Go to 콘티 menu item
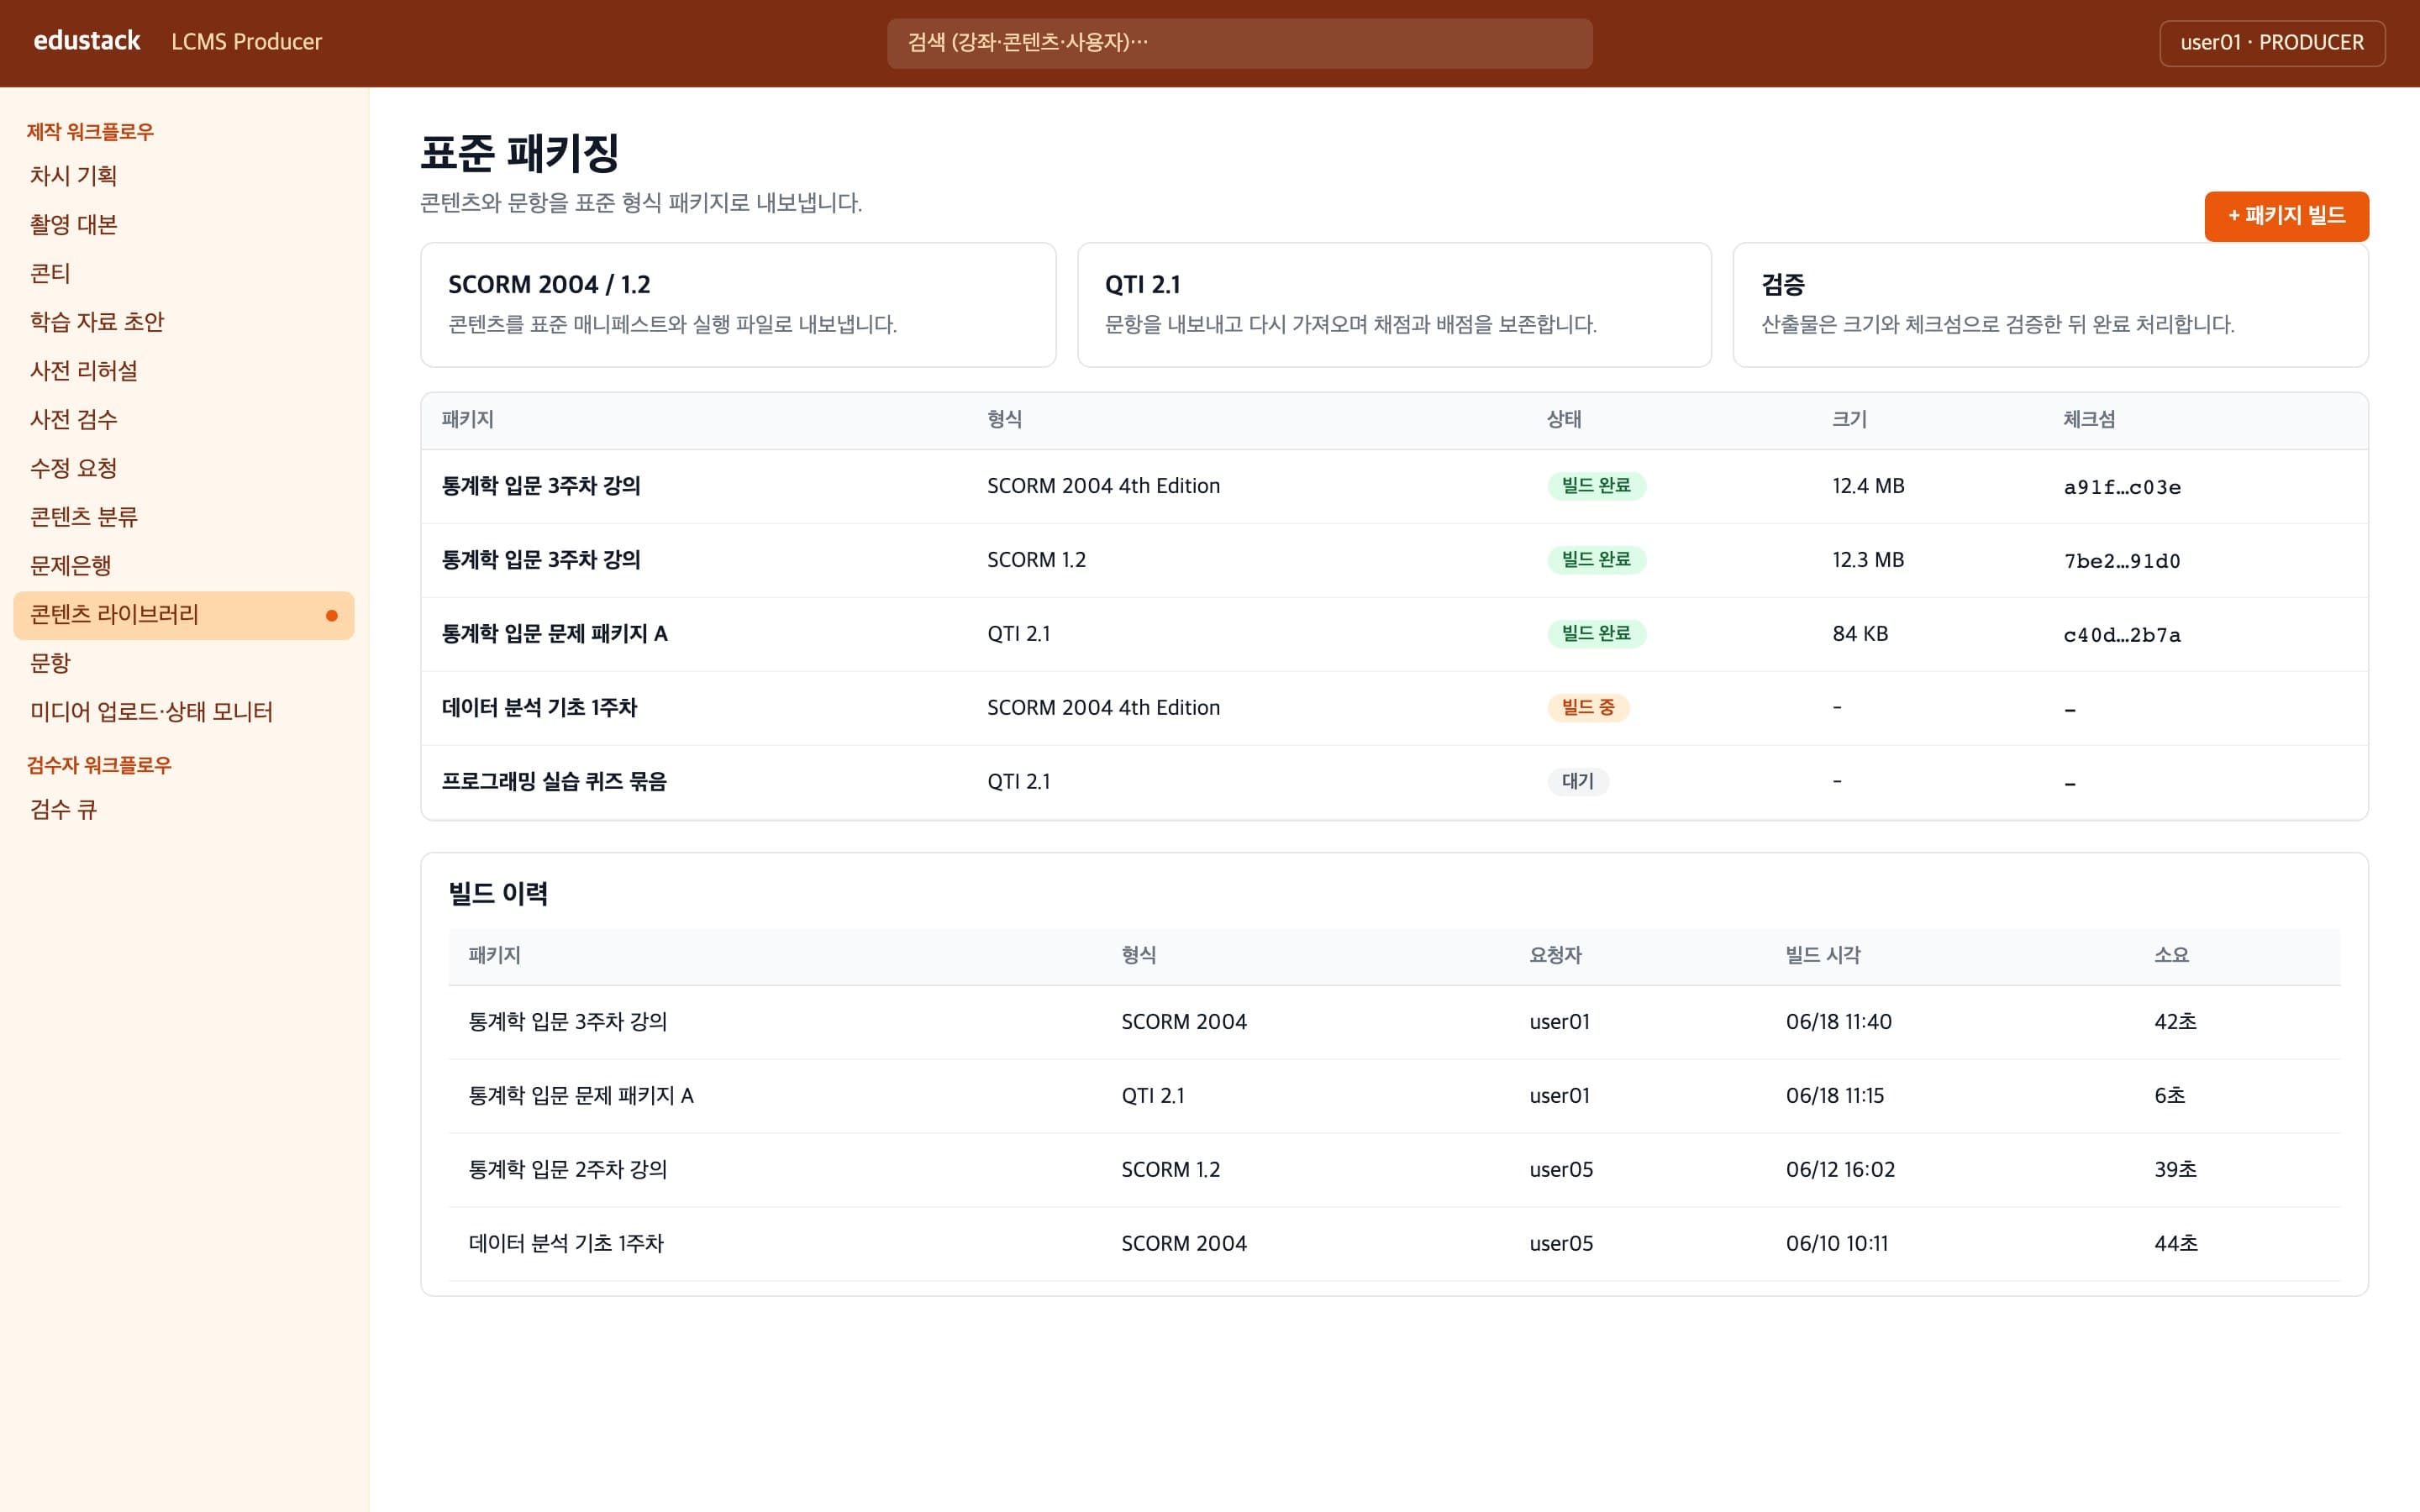The width and height of the screenshot is (2420, 1512). point(184,273)
